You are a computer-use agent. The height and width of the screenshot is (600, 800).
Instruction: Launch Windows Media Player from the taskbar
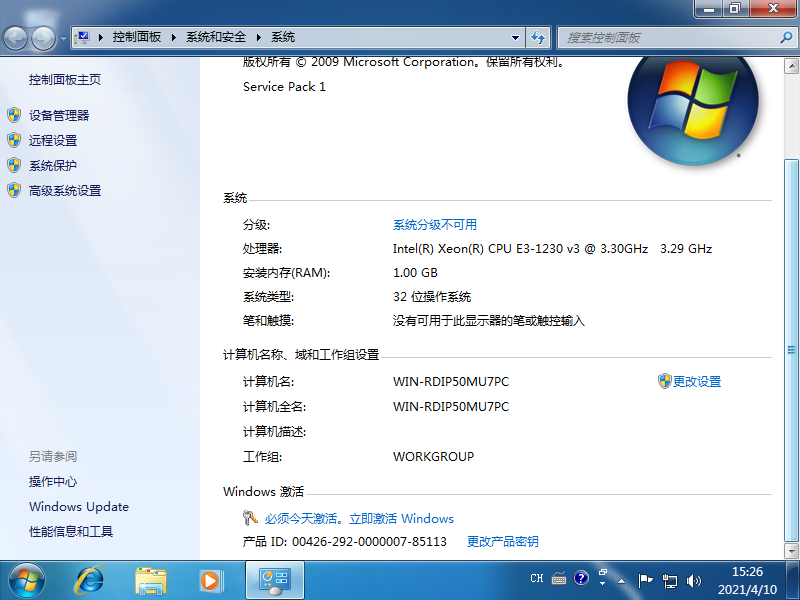click(211, 578)
